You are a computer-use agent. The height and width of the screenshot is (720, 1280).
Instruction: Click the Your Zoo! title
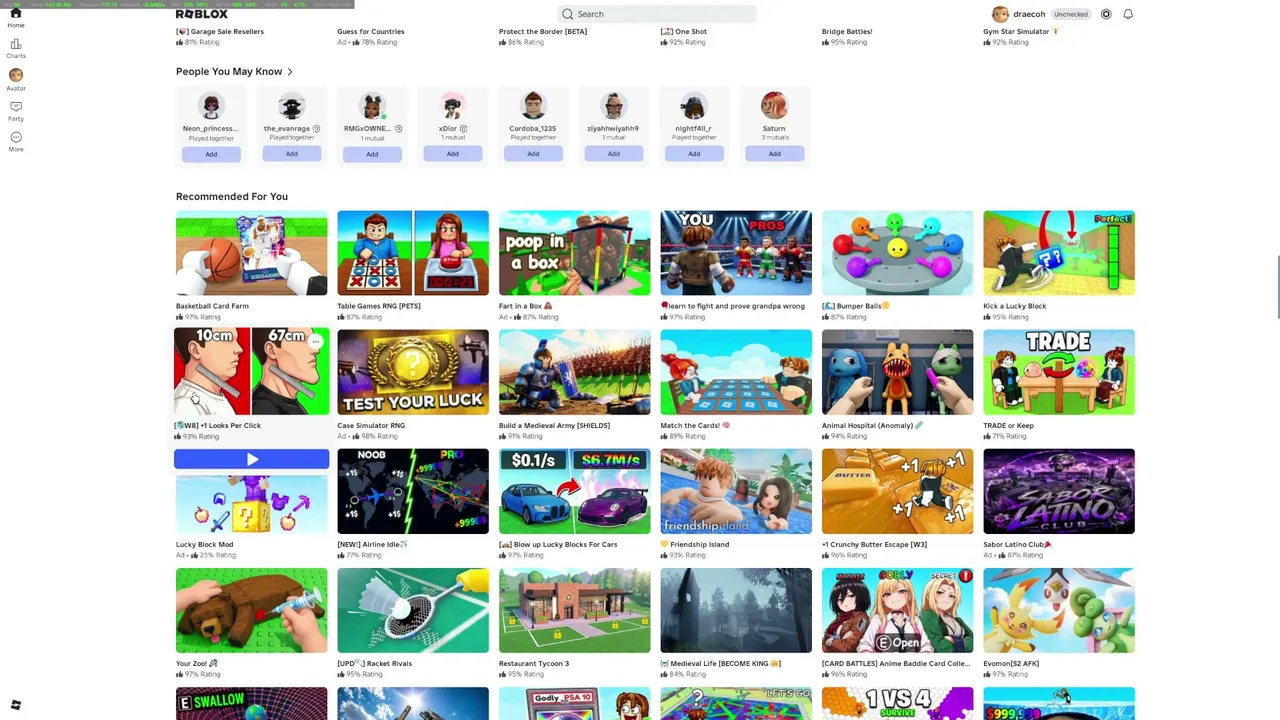click(x=197, y=664)
